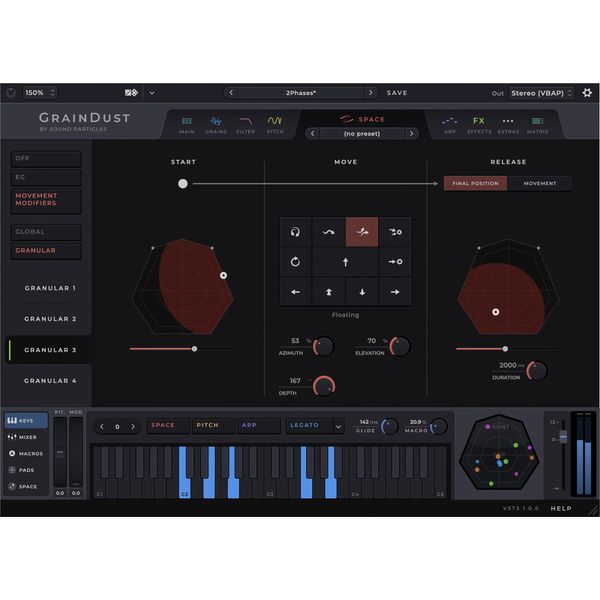This screenshot has height=600, width=600.
Task: Enable MOVEMENT release mode
Action: 540,183
